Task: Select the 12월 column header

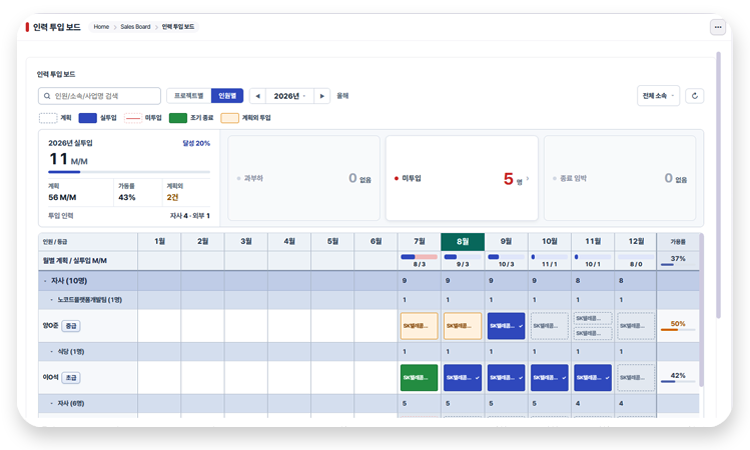Action: tap(636, 241)
